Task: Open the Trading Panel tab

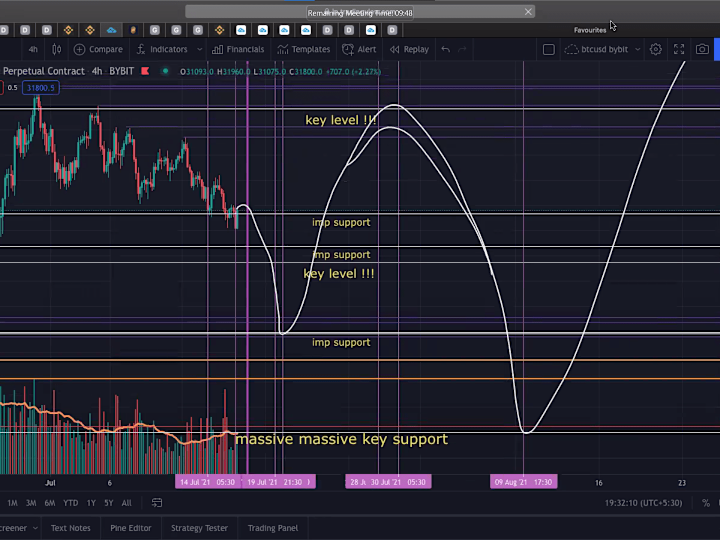Action: 273,528
